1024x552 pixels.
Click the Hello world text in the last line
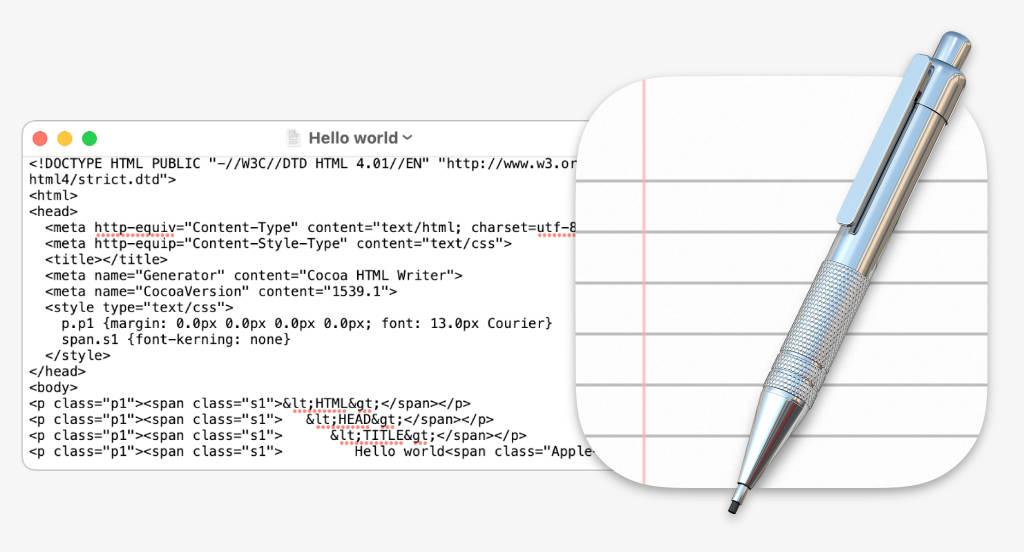[400, 451]
